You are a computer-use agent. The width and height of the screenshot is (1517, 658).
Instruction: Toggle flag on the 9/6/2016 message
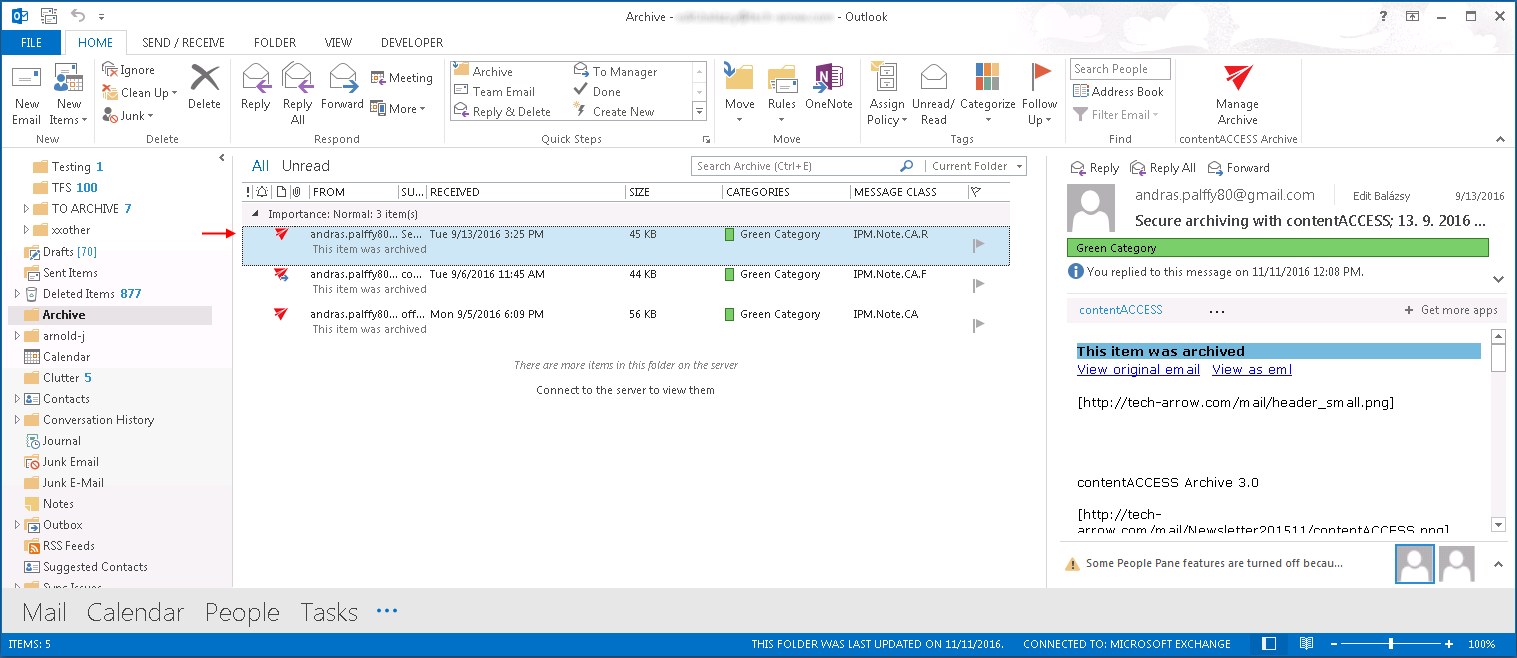pos(978,285)
